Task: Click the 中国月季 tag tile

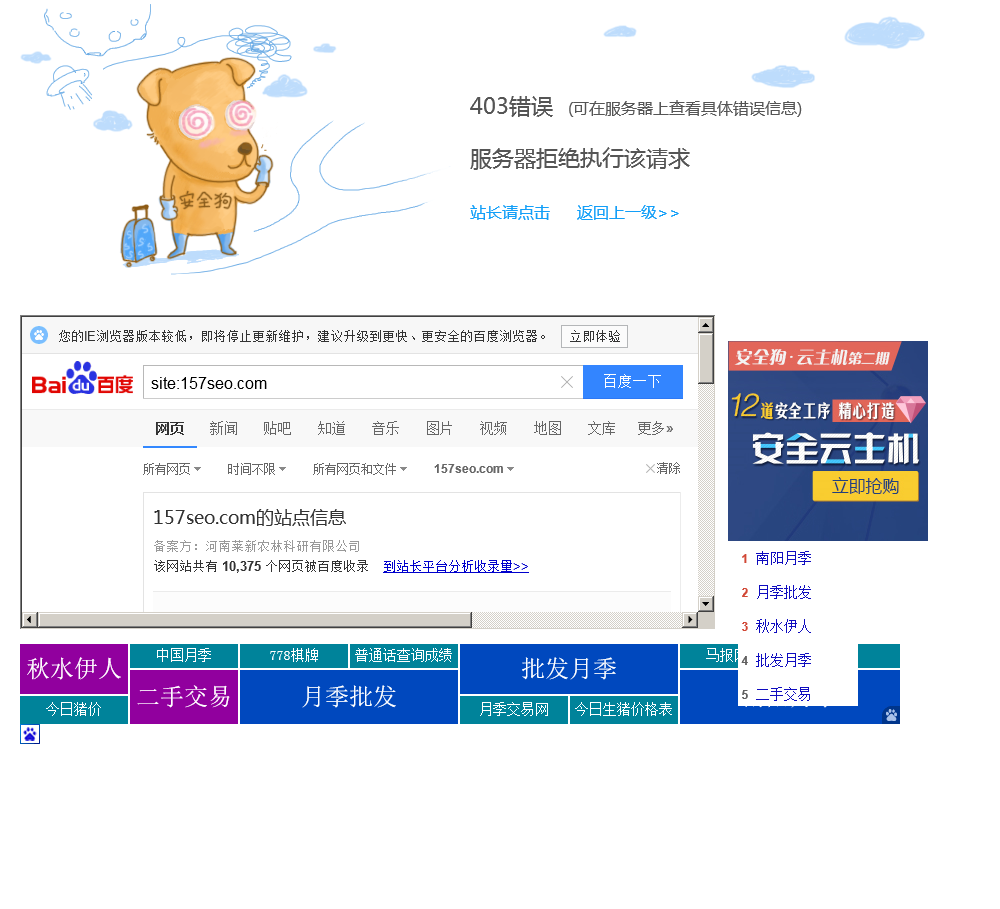Action: pos(184,656)
